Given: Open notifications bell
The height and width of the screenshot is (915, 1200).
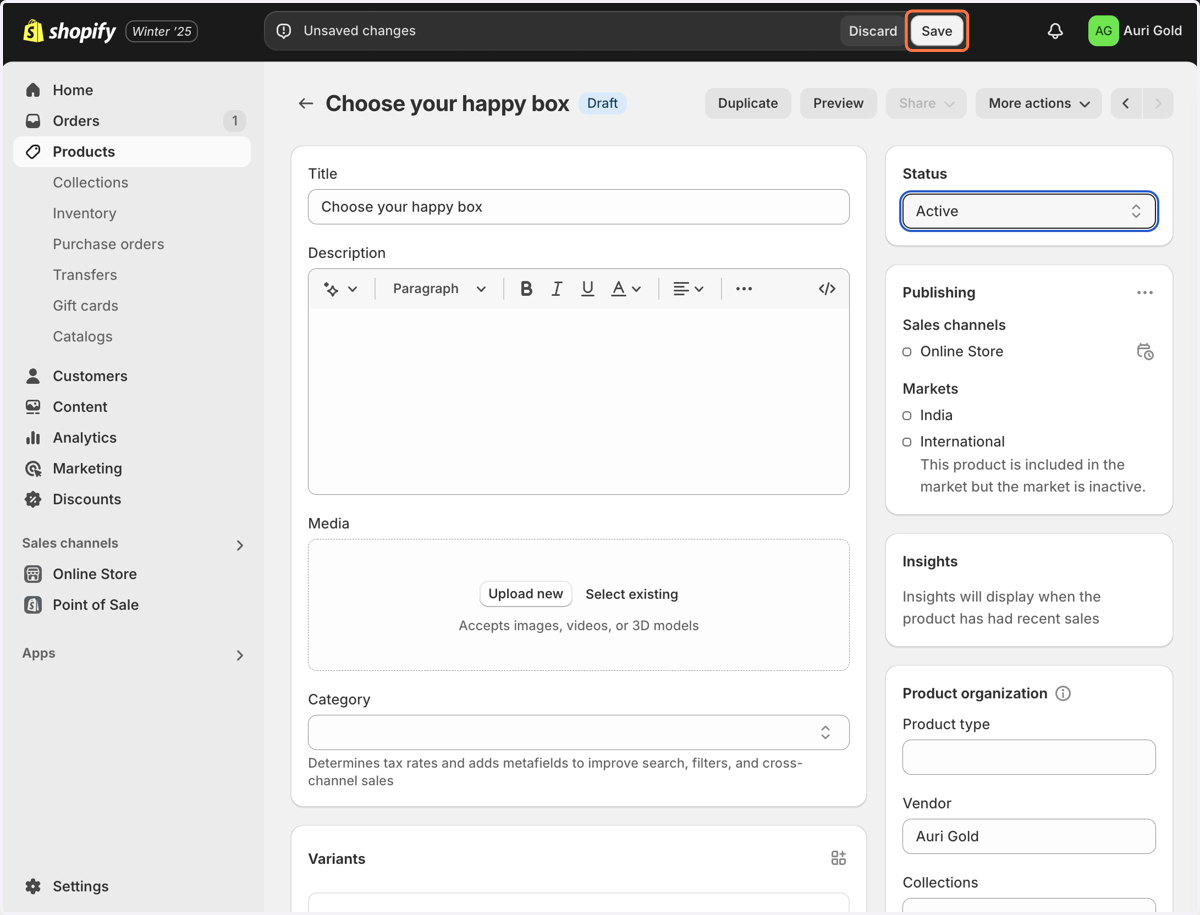Looking at the screenshot, I should 1055,31.
